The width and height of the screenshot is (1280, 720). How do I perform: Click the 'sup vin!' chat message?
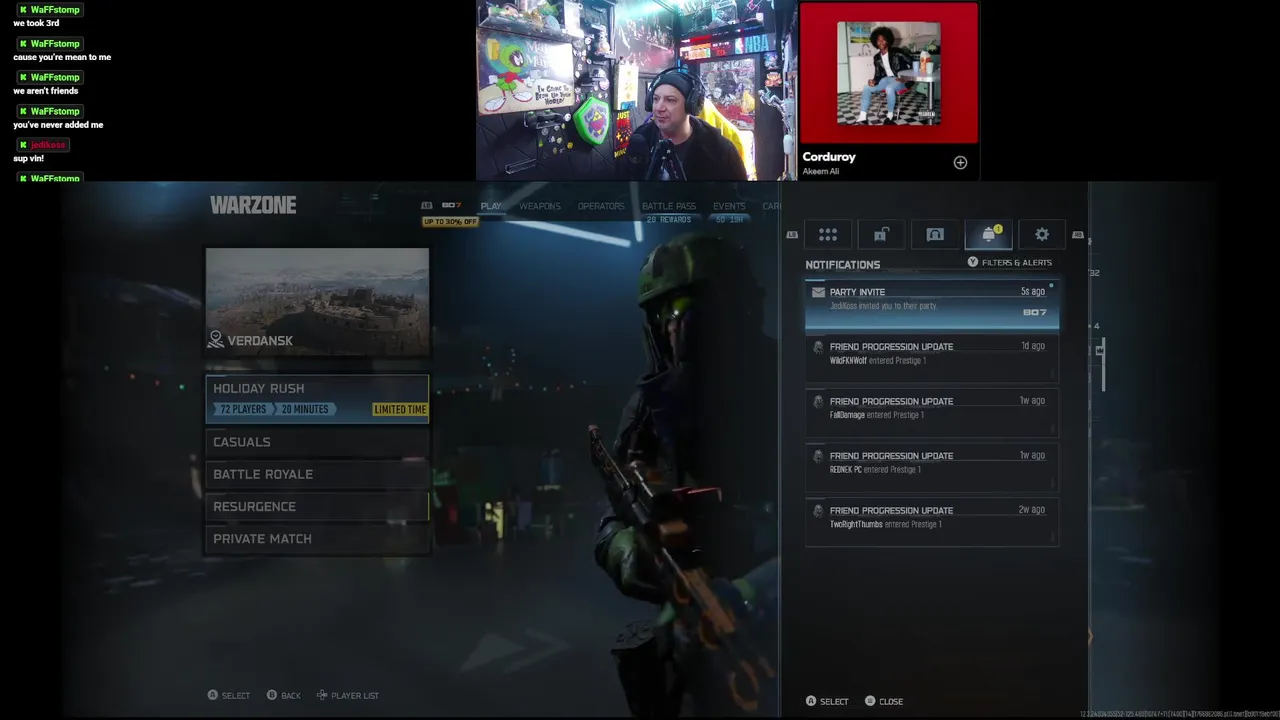pyautogui.click(x=28, y=158)
